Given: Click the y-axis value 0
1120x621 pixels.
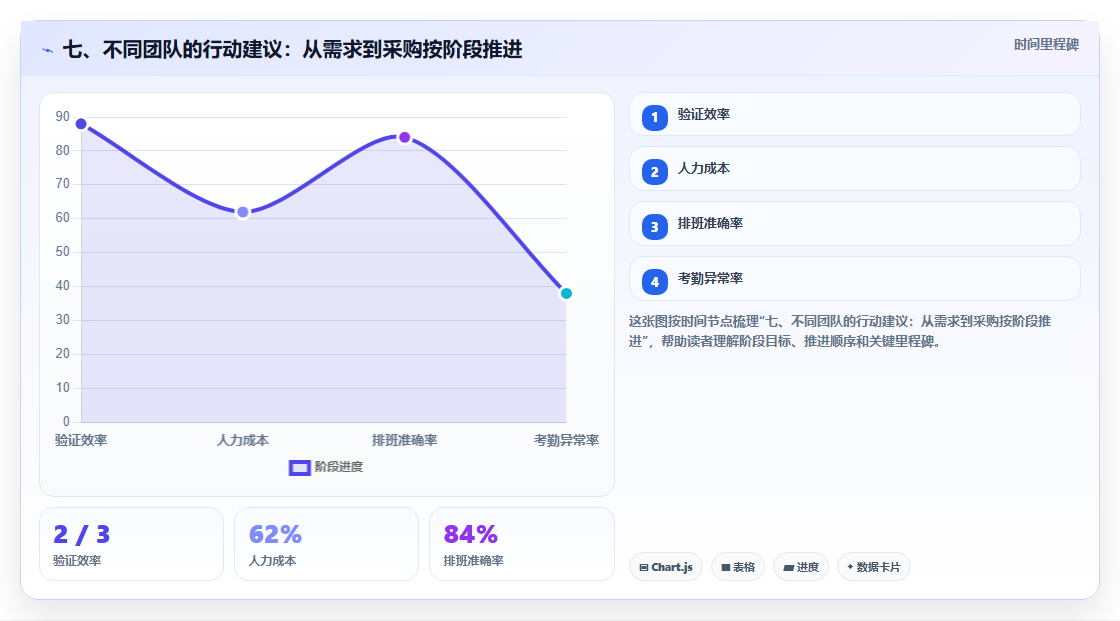Looking at the screenshot, I should tap(66, 422).
